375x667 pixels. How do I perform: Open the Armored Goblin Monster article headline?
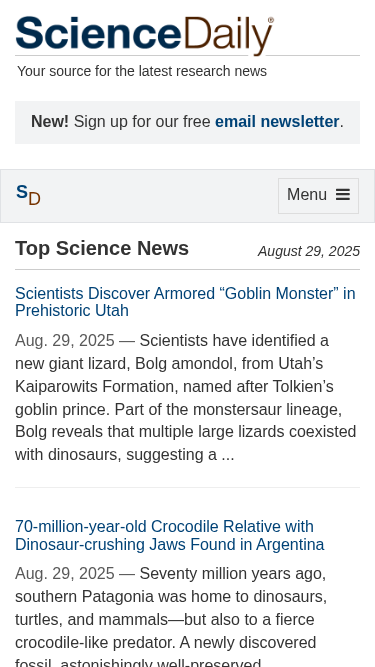[185, 302]
